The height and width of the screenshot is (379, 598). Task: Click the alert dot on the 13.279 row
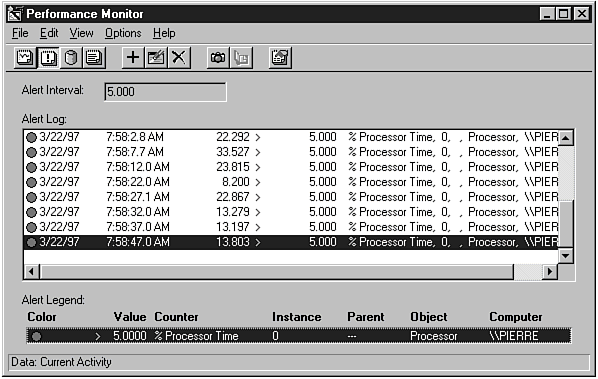[32, 212]
